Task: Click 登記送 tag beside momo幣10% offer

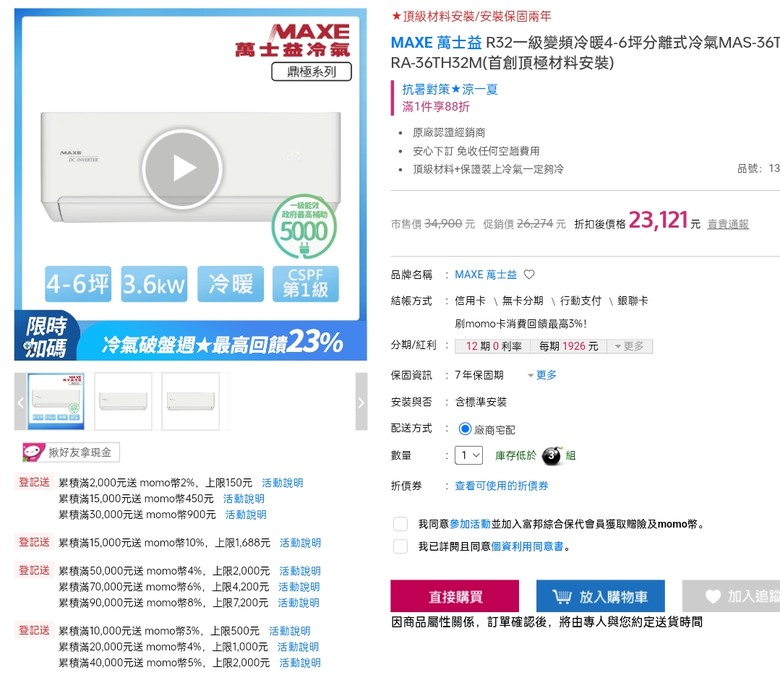Action: 34,542
